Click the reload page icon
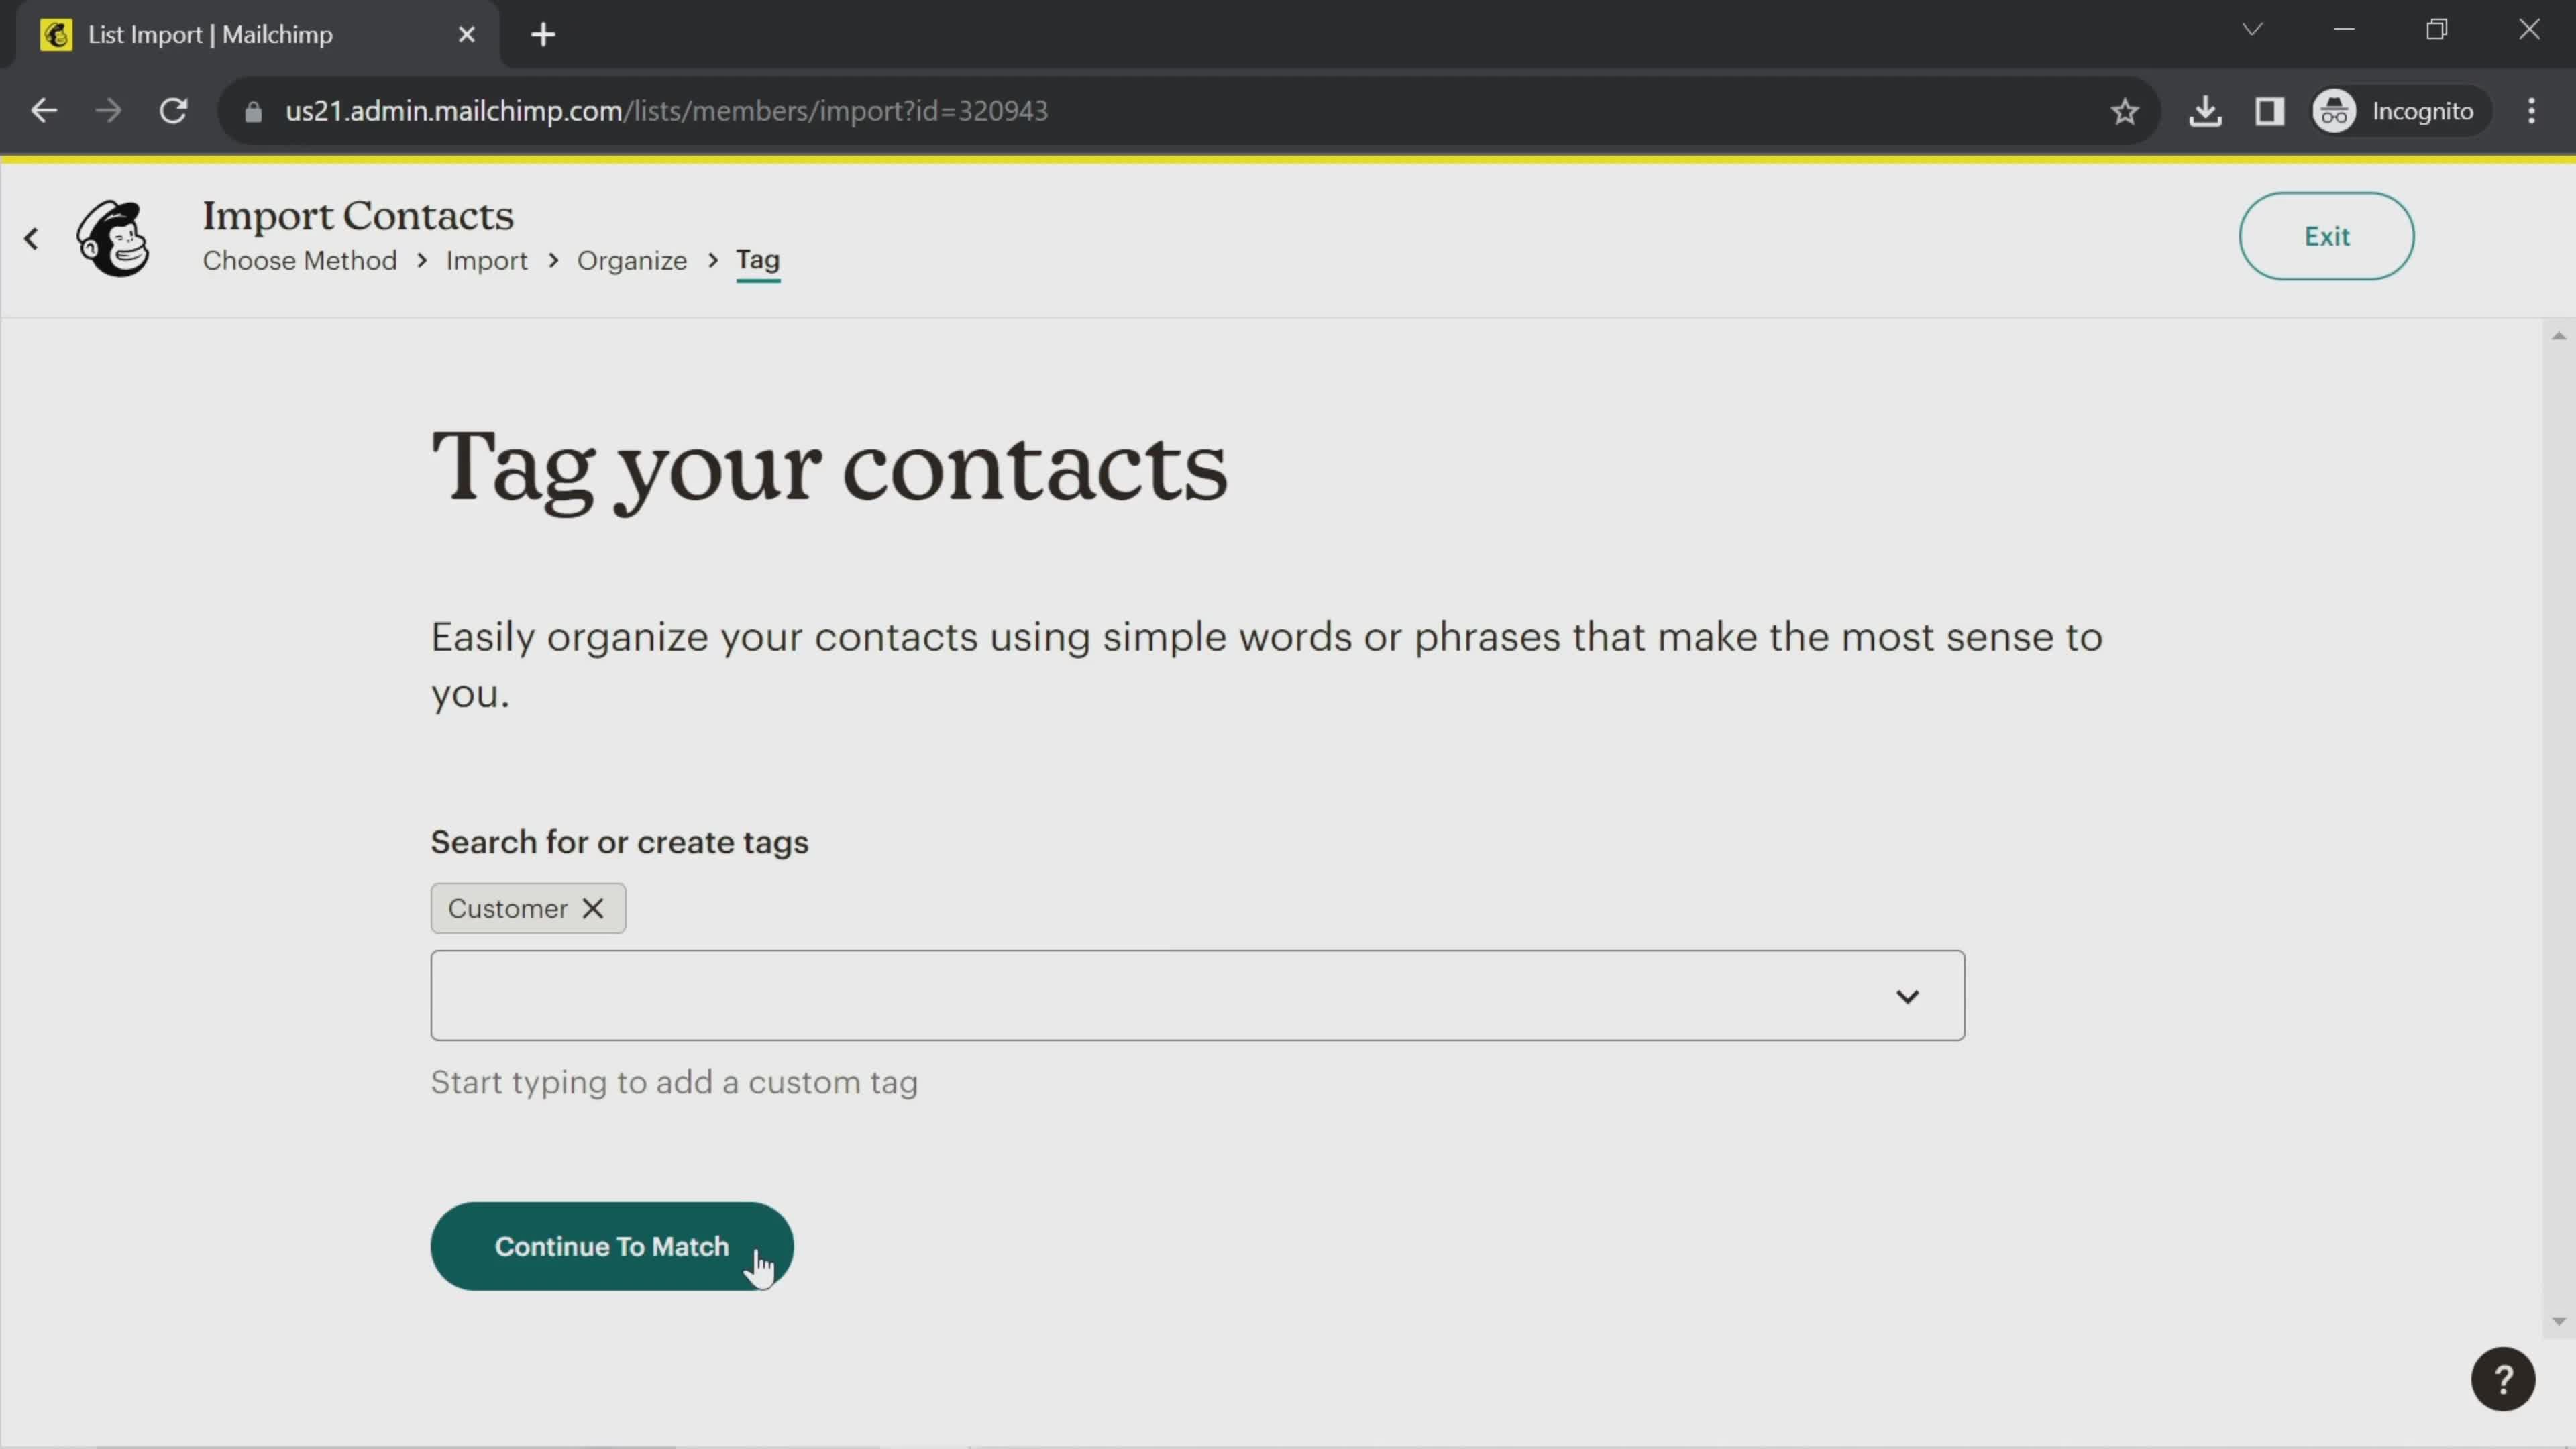This screenshot has width=2576, height=1449. (x=173, y=110)
